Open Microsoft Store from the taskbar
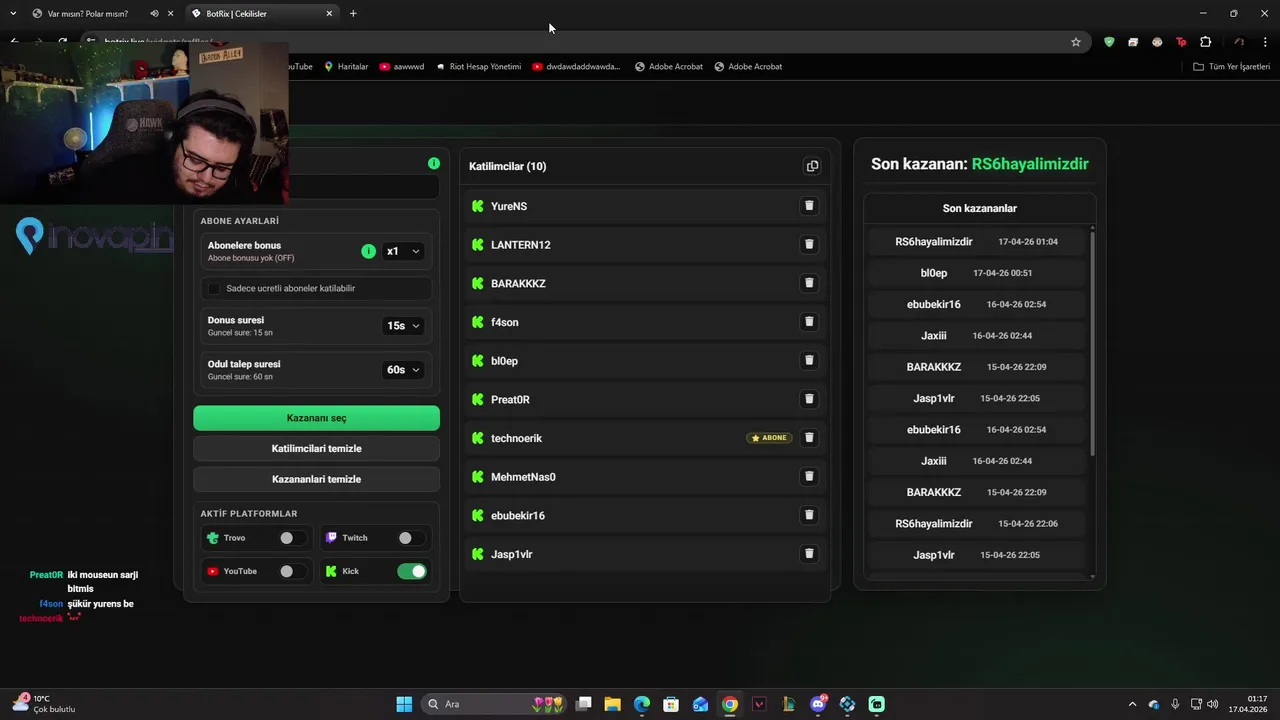This screenshot has height=720, width=1280. (671, 704)
